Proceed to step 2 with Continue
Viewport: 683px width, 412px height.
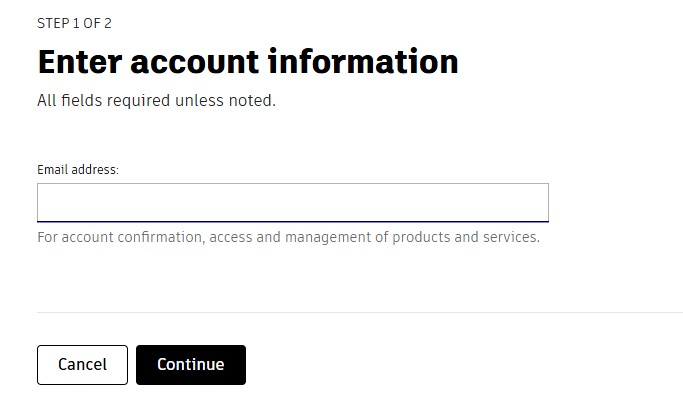click(x=190, y=365)
